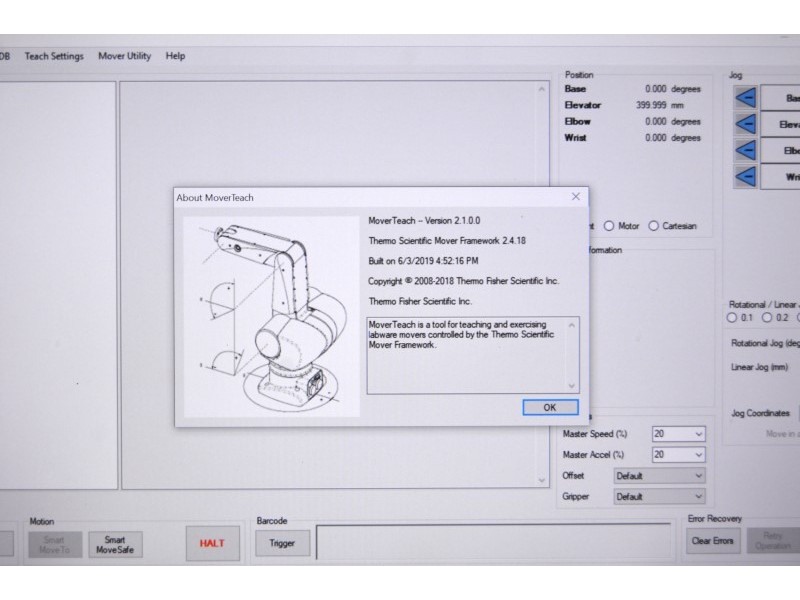Choose the 0.2 jog increment radio button

767,318
